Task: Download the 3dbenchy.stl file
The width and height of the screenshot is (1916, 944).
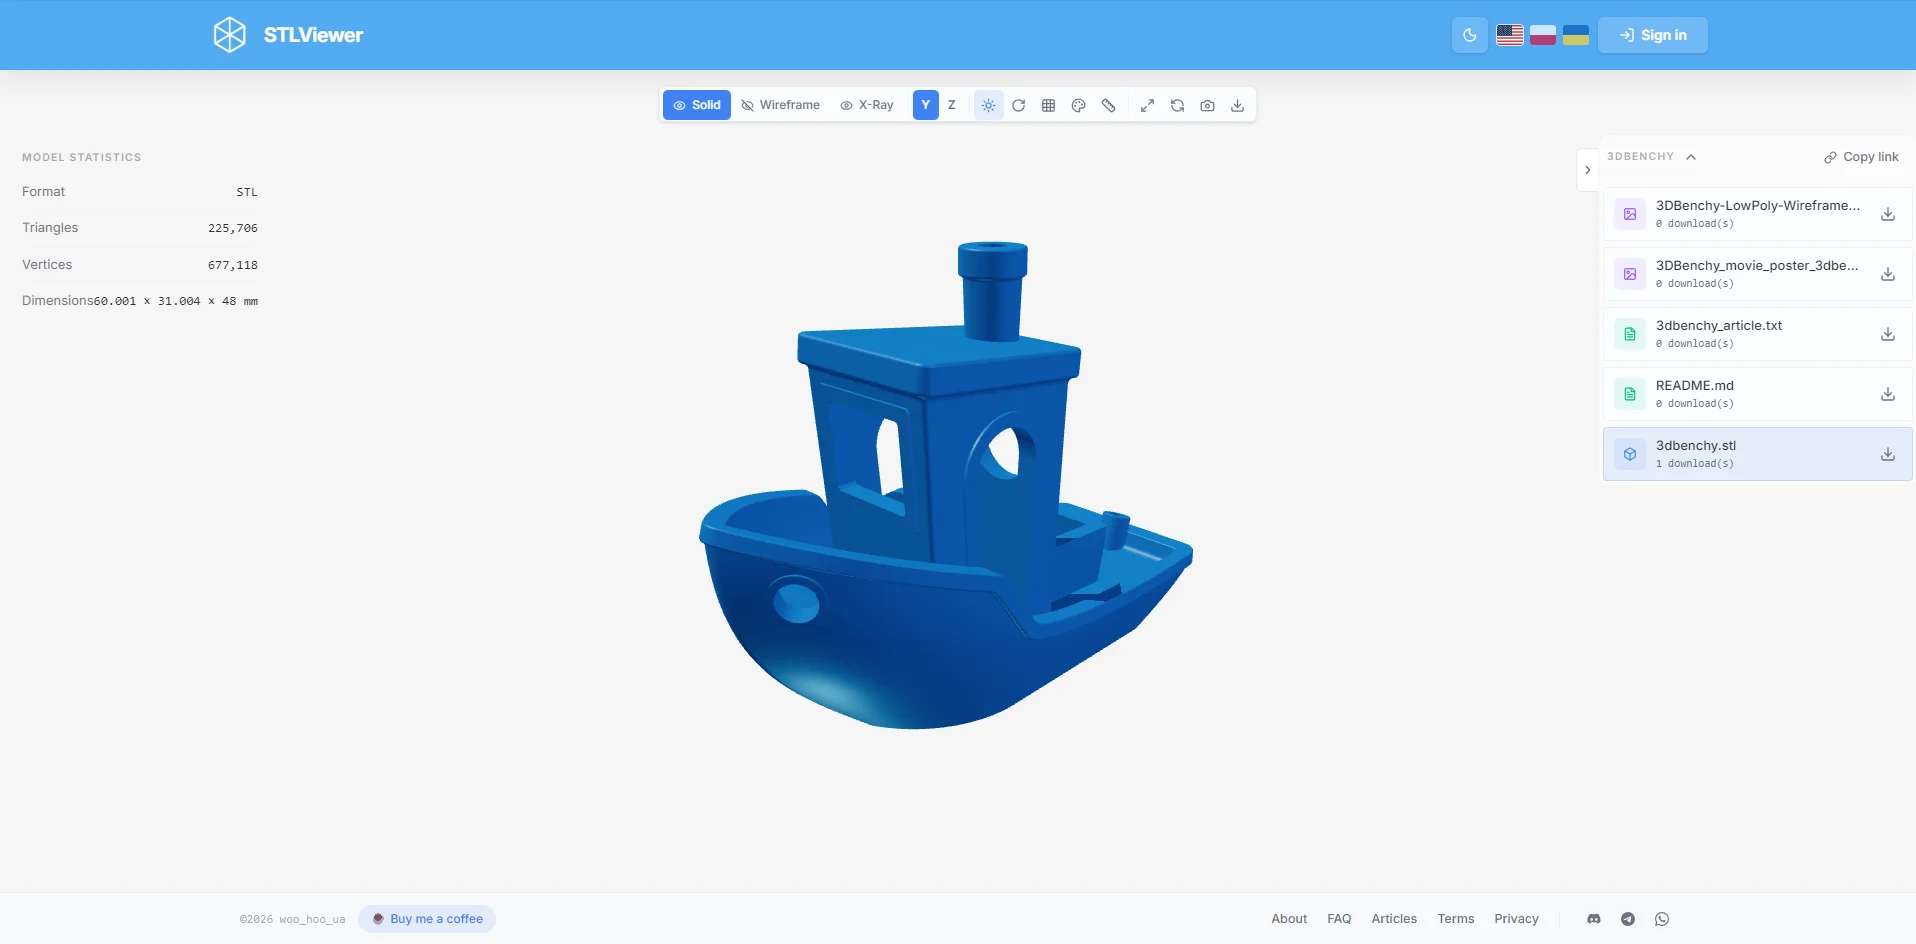Action: [x=1888, y=454]
